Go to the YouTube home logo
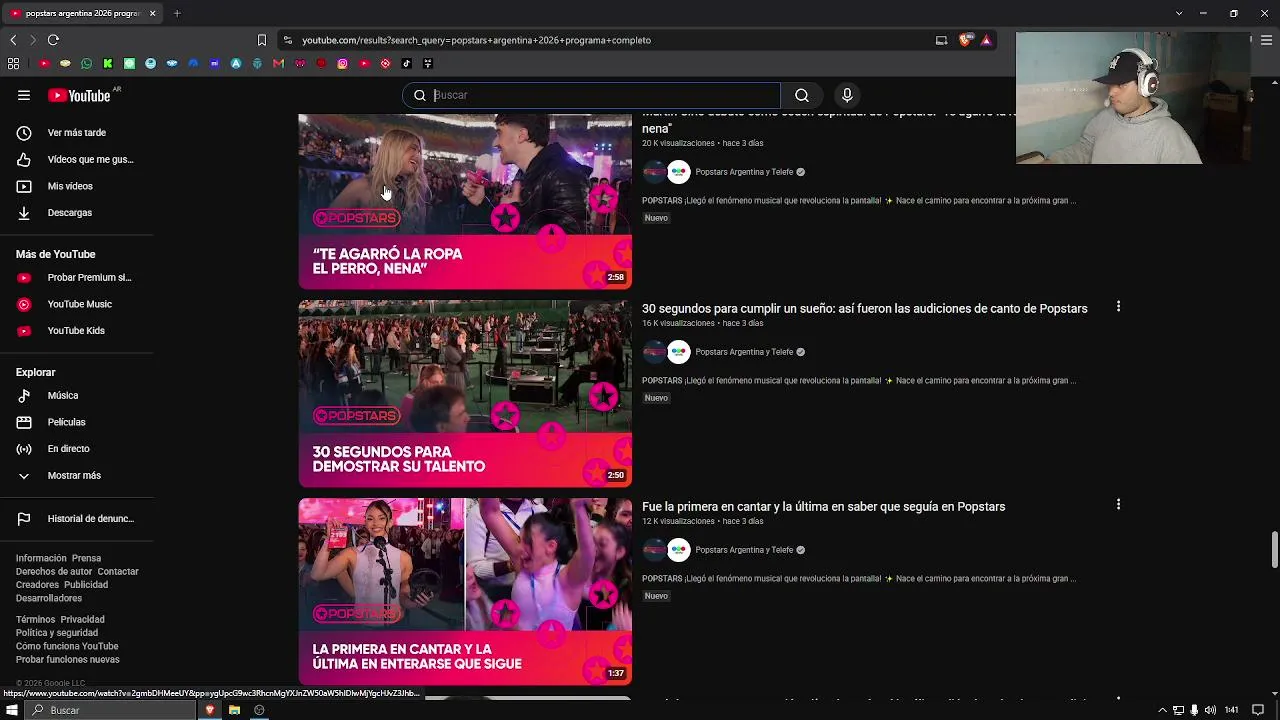This screenshot has height=720, width=1280. (x=79, y=95)
